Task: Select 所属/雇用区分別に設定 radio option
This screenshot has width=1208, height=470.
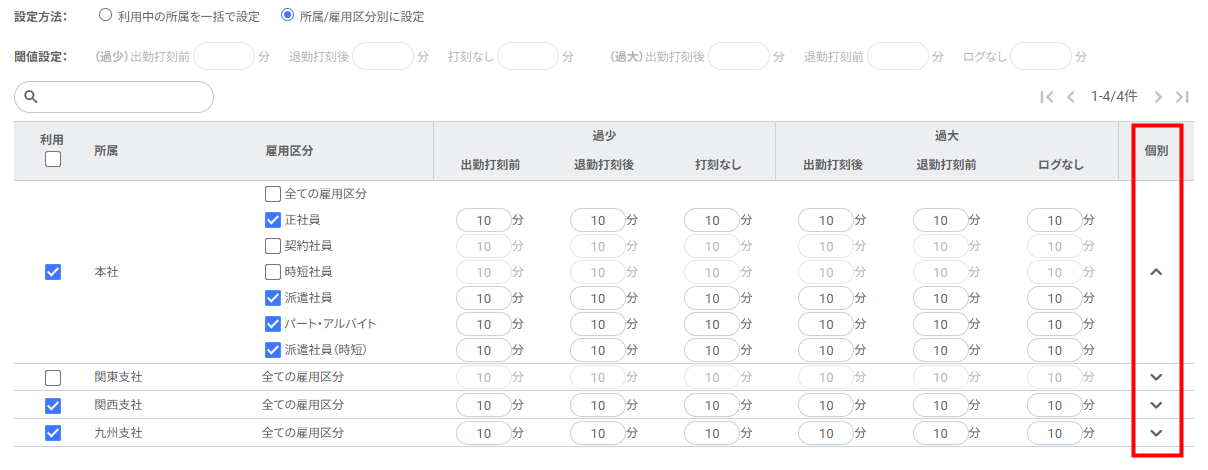Action: tap(288, 16)
